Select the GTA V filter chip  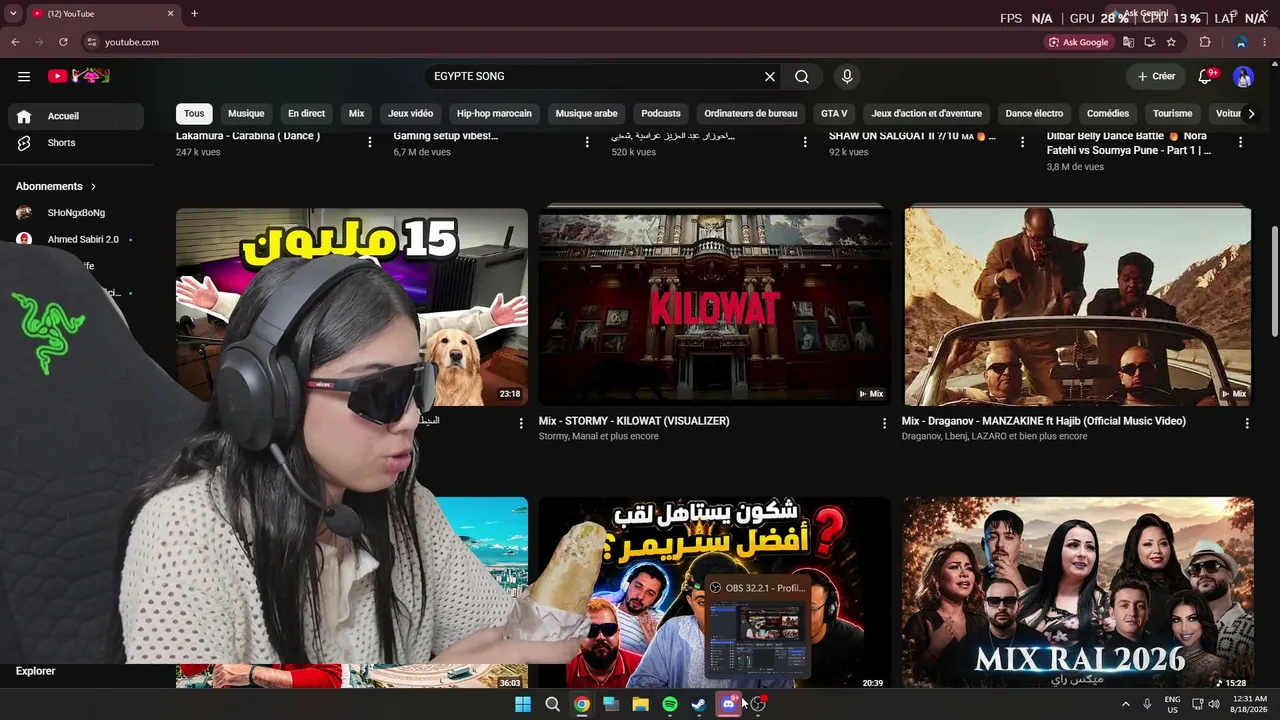pyautogui.click(x=834, y=114)
